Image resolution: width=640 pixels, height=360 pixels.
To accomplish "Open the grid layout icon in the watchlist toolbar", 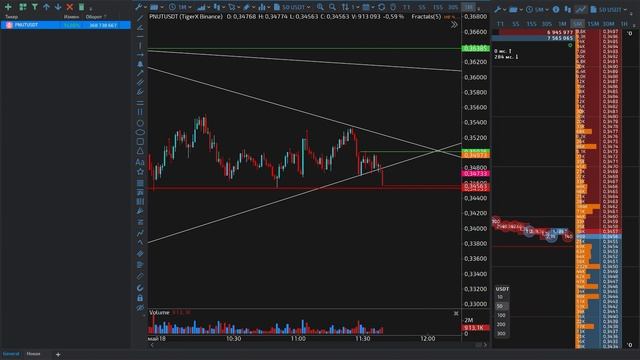I will point(23,7).
